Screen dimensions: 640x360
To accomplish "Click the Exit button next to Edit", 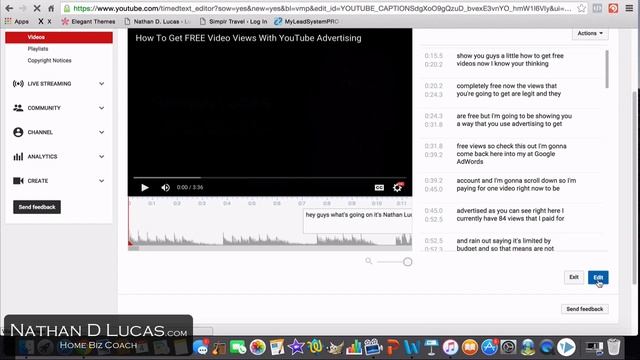I will click(x=573, y=277).
